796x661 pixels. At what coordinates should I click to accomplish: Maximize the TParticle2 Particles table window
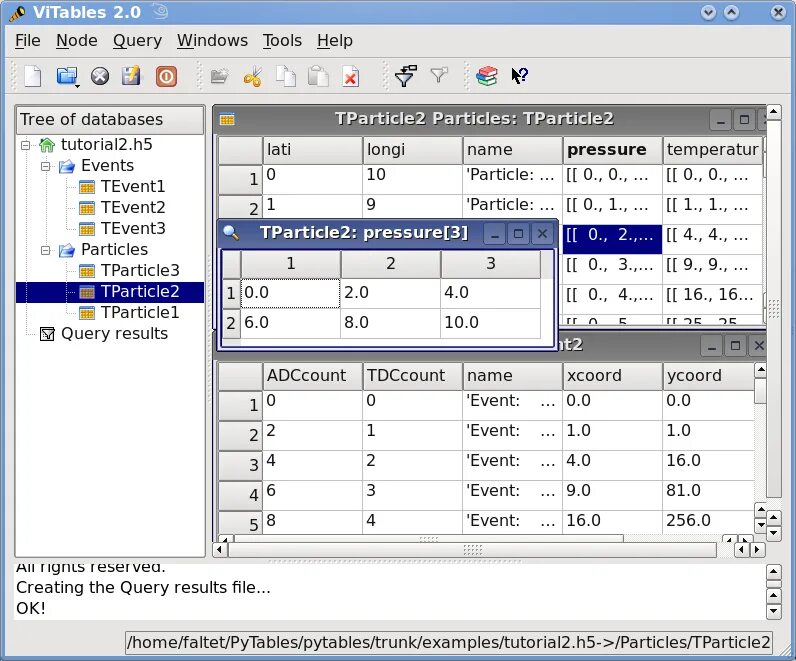click(x=744, y=120)
